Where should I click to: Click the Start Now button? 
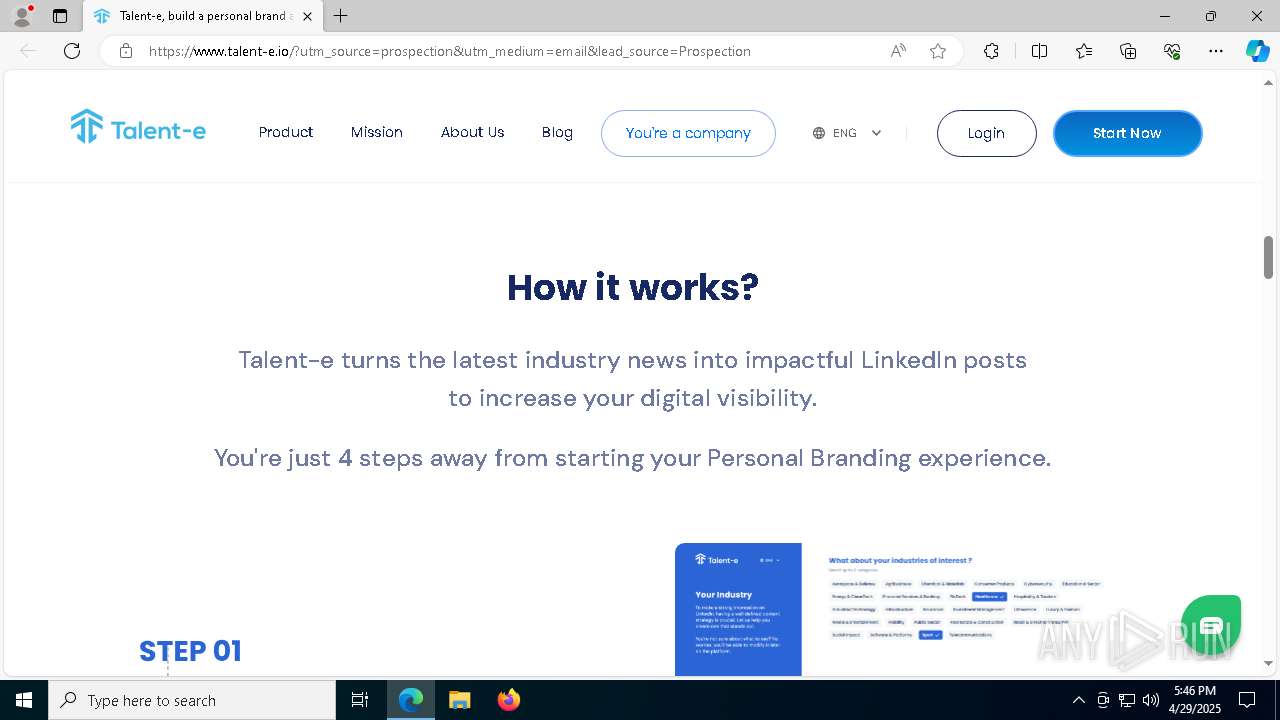click(1127, 133)
